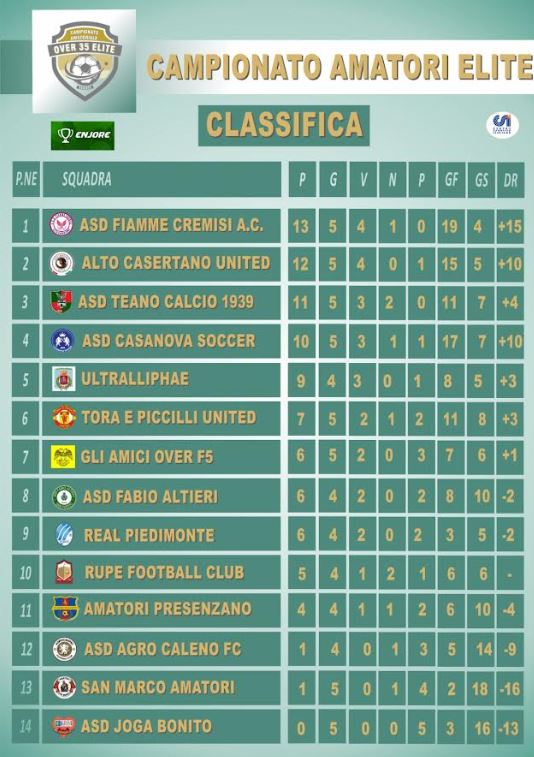
Task: Click the ASD Fiamme Cremisi team crest
Action: pos(61,224)
